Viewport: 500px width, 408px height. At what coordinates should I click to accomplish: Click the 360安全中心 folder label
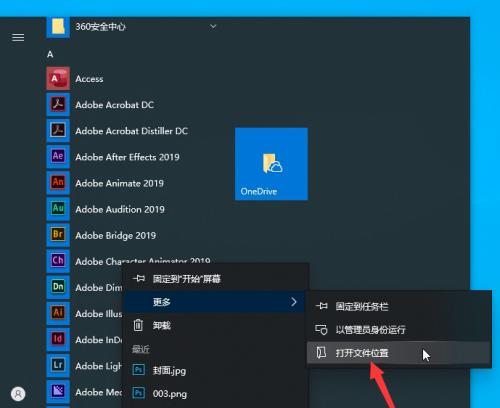tap(100, 27)
